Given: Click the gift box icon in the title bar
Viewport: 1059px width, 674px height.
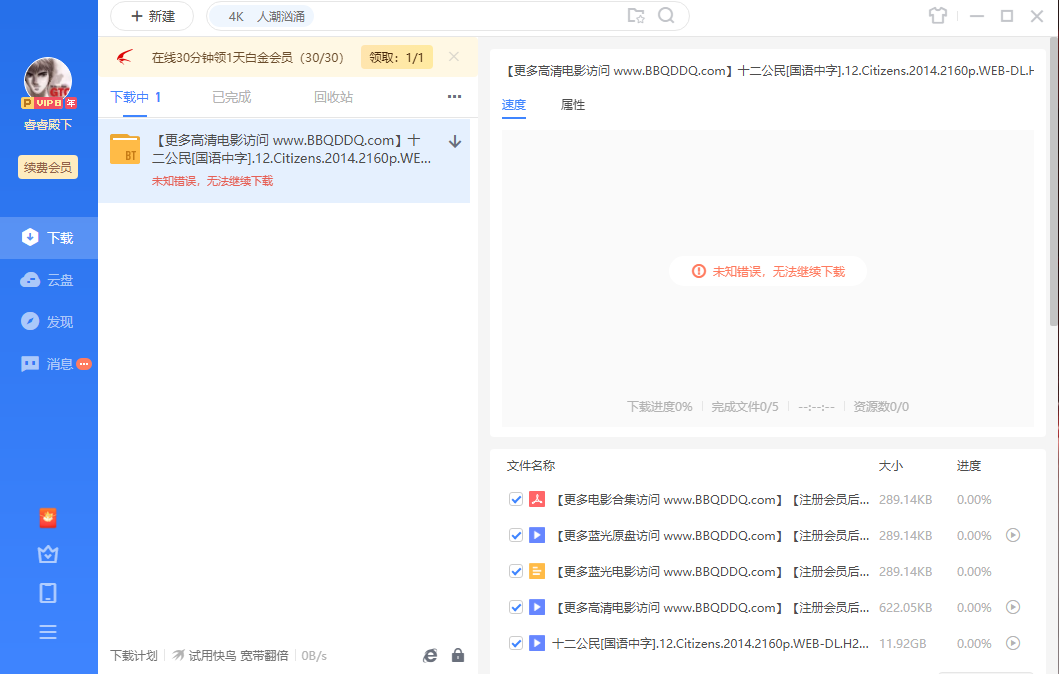Looking at the screenshot, I should point(937,16).
